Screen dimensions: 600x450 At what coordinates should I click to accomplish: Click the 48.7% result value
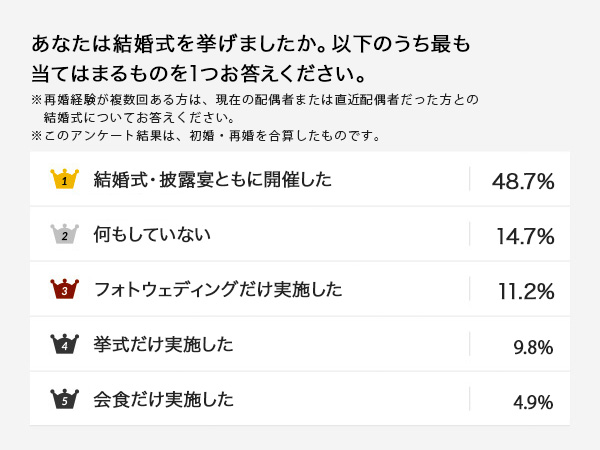coord(523,181)
